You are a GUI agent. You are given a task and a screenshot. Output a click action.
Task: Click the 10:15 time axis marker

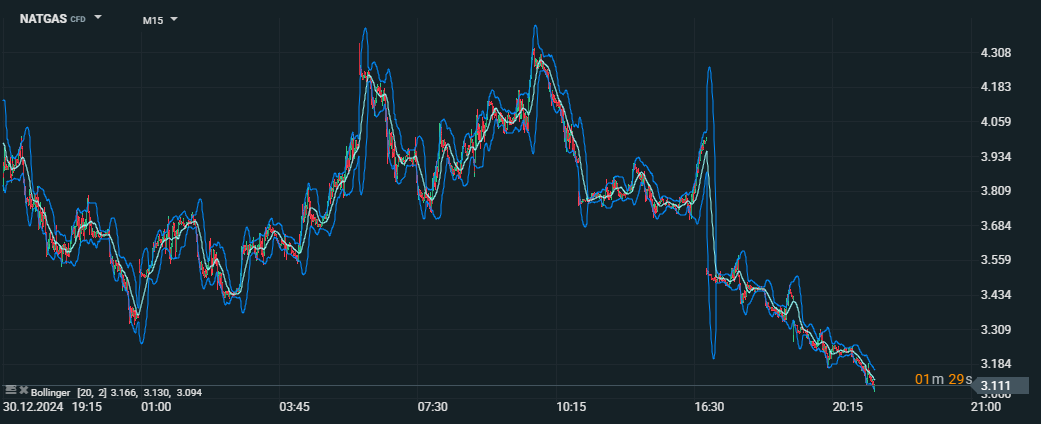[572, 406]
